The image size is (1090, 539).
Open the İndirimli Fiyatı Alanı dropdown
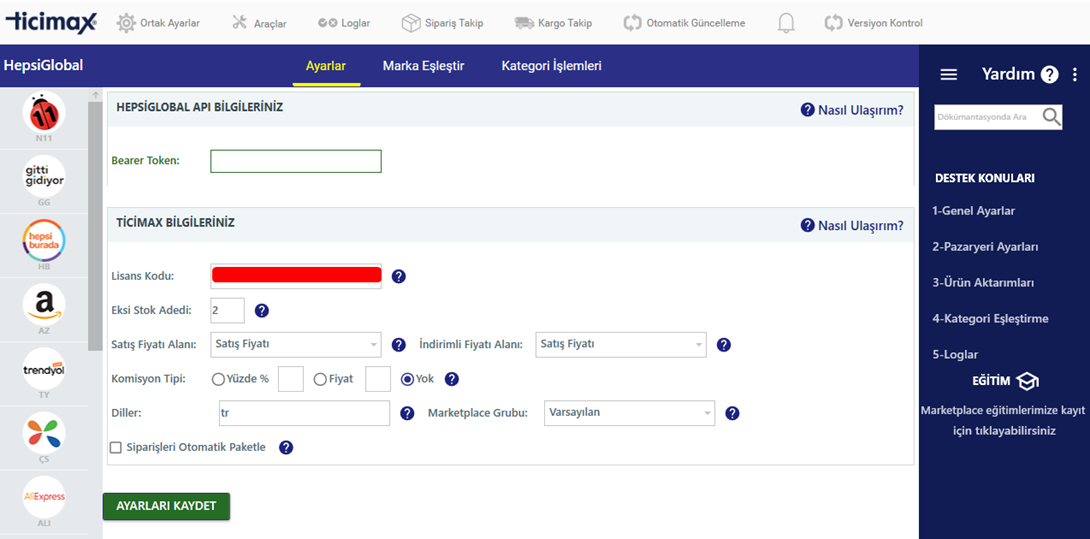click(621, 344)
